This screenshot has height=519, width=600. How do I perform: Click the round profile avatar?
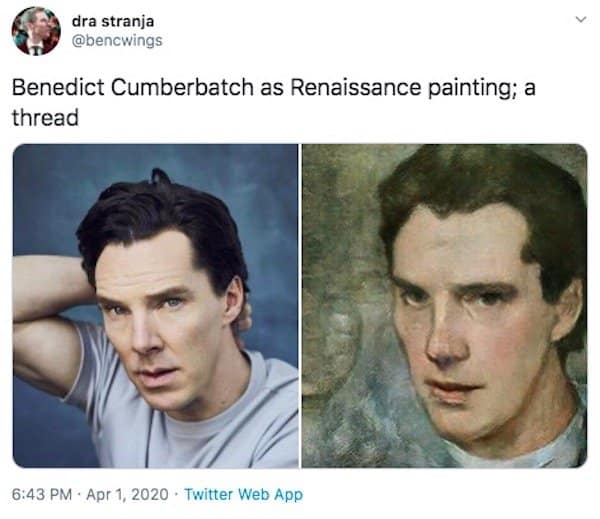pos(36,31)
